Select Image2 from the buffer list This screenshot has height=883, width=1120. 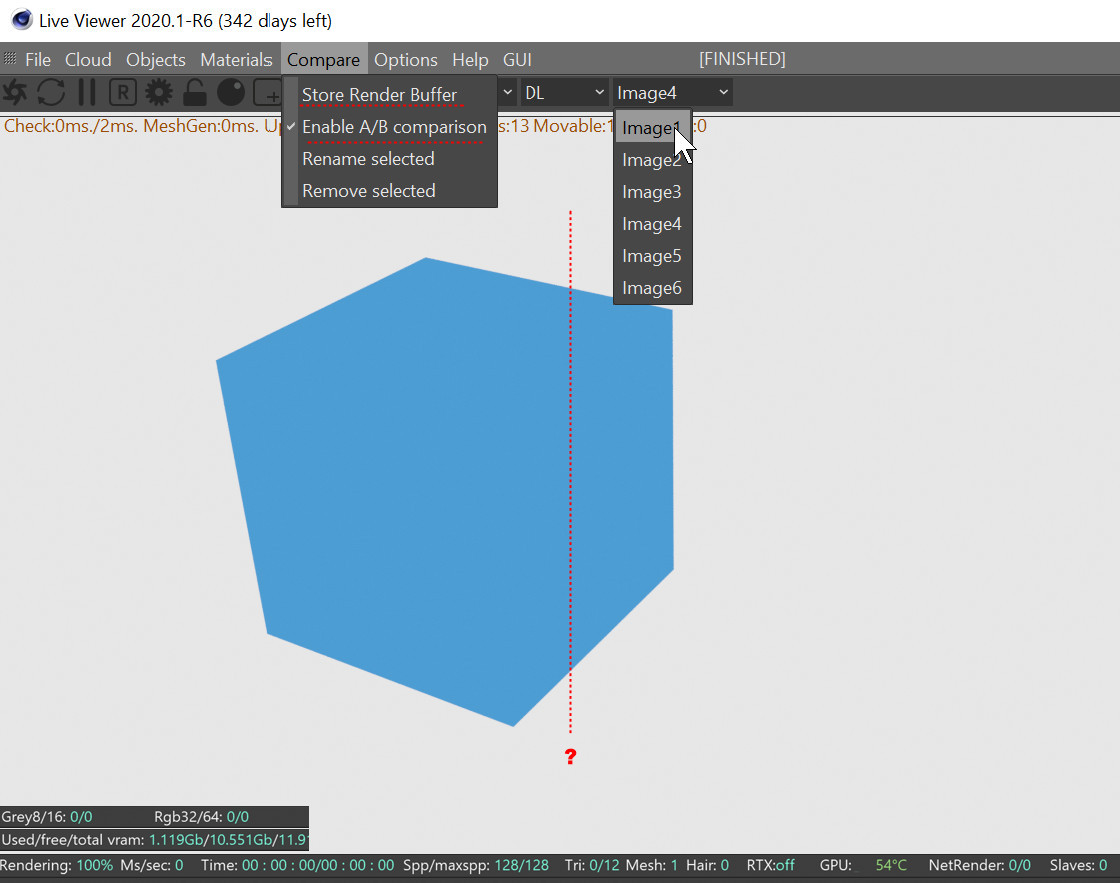[x=653, y=160]
